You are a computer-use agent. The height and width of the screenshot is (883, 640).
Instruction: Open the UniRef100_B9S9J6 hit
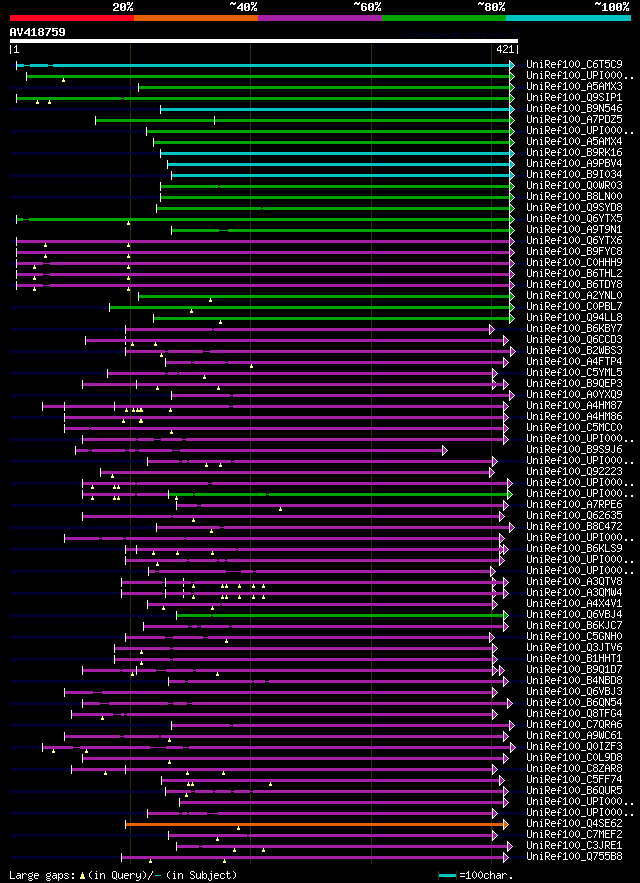pyautogui.click(x=575, y=450)
